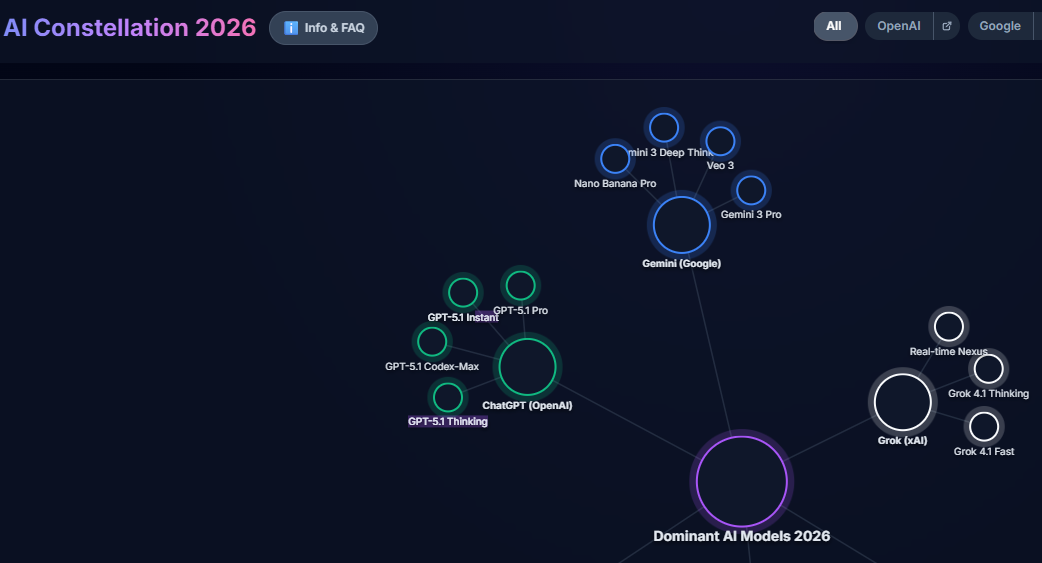Click the 'Nano Banana Pro' label
The image size is (1042, 563).
[615, 183]
